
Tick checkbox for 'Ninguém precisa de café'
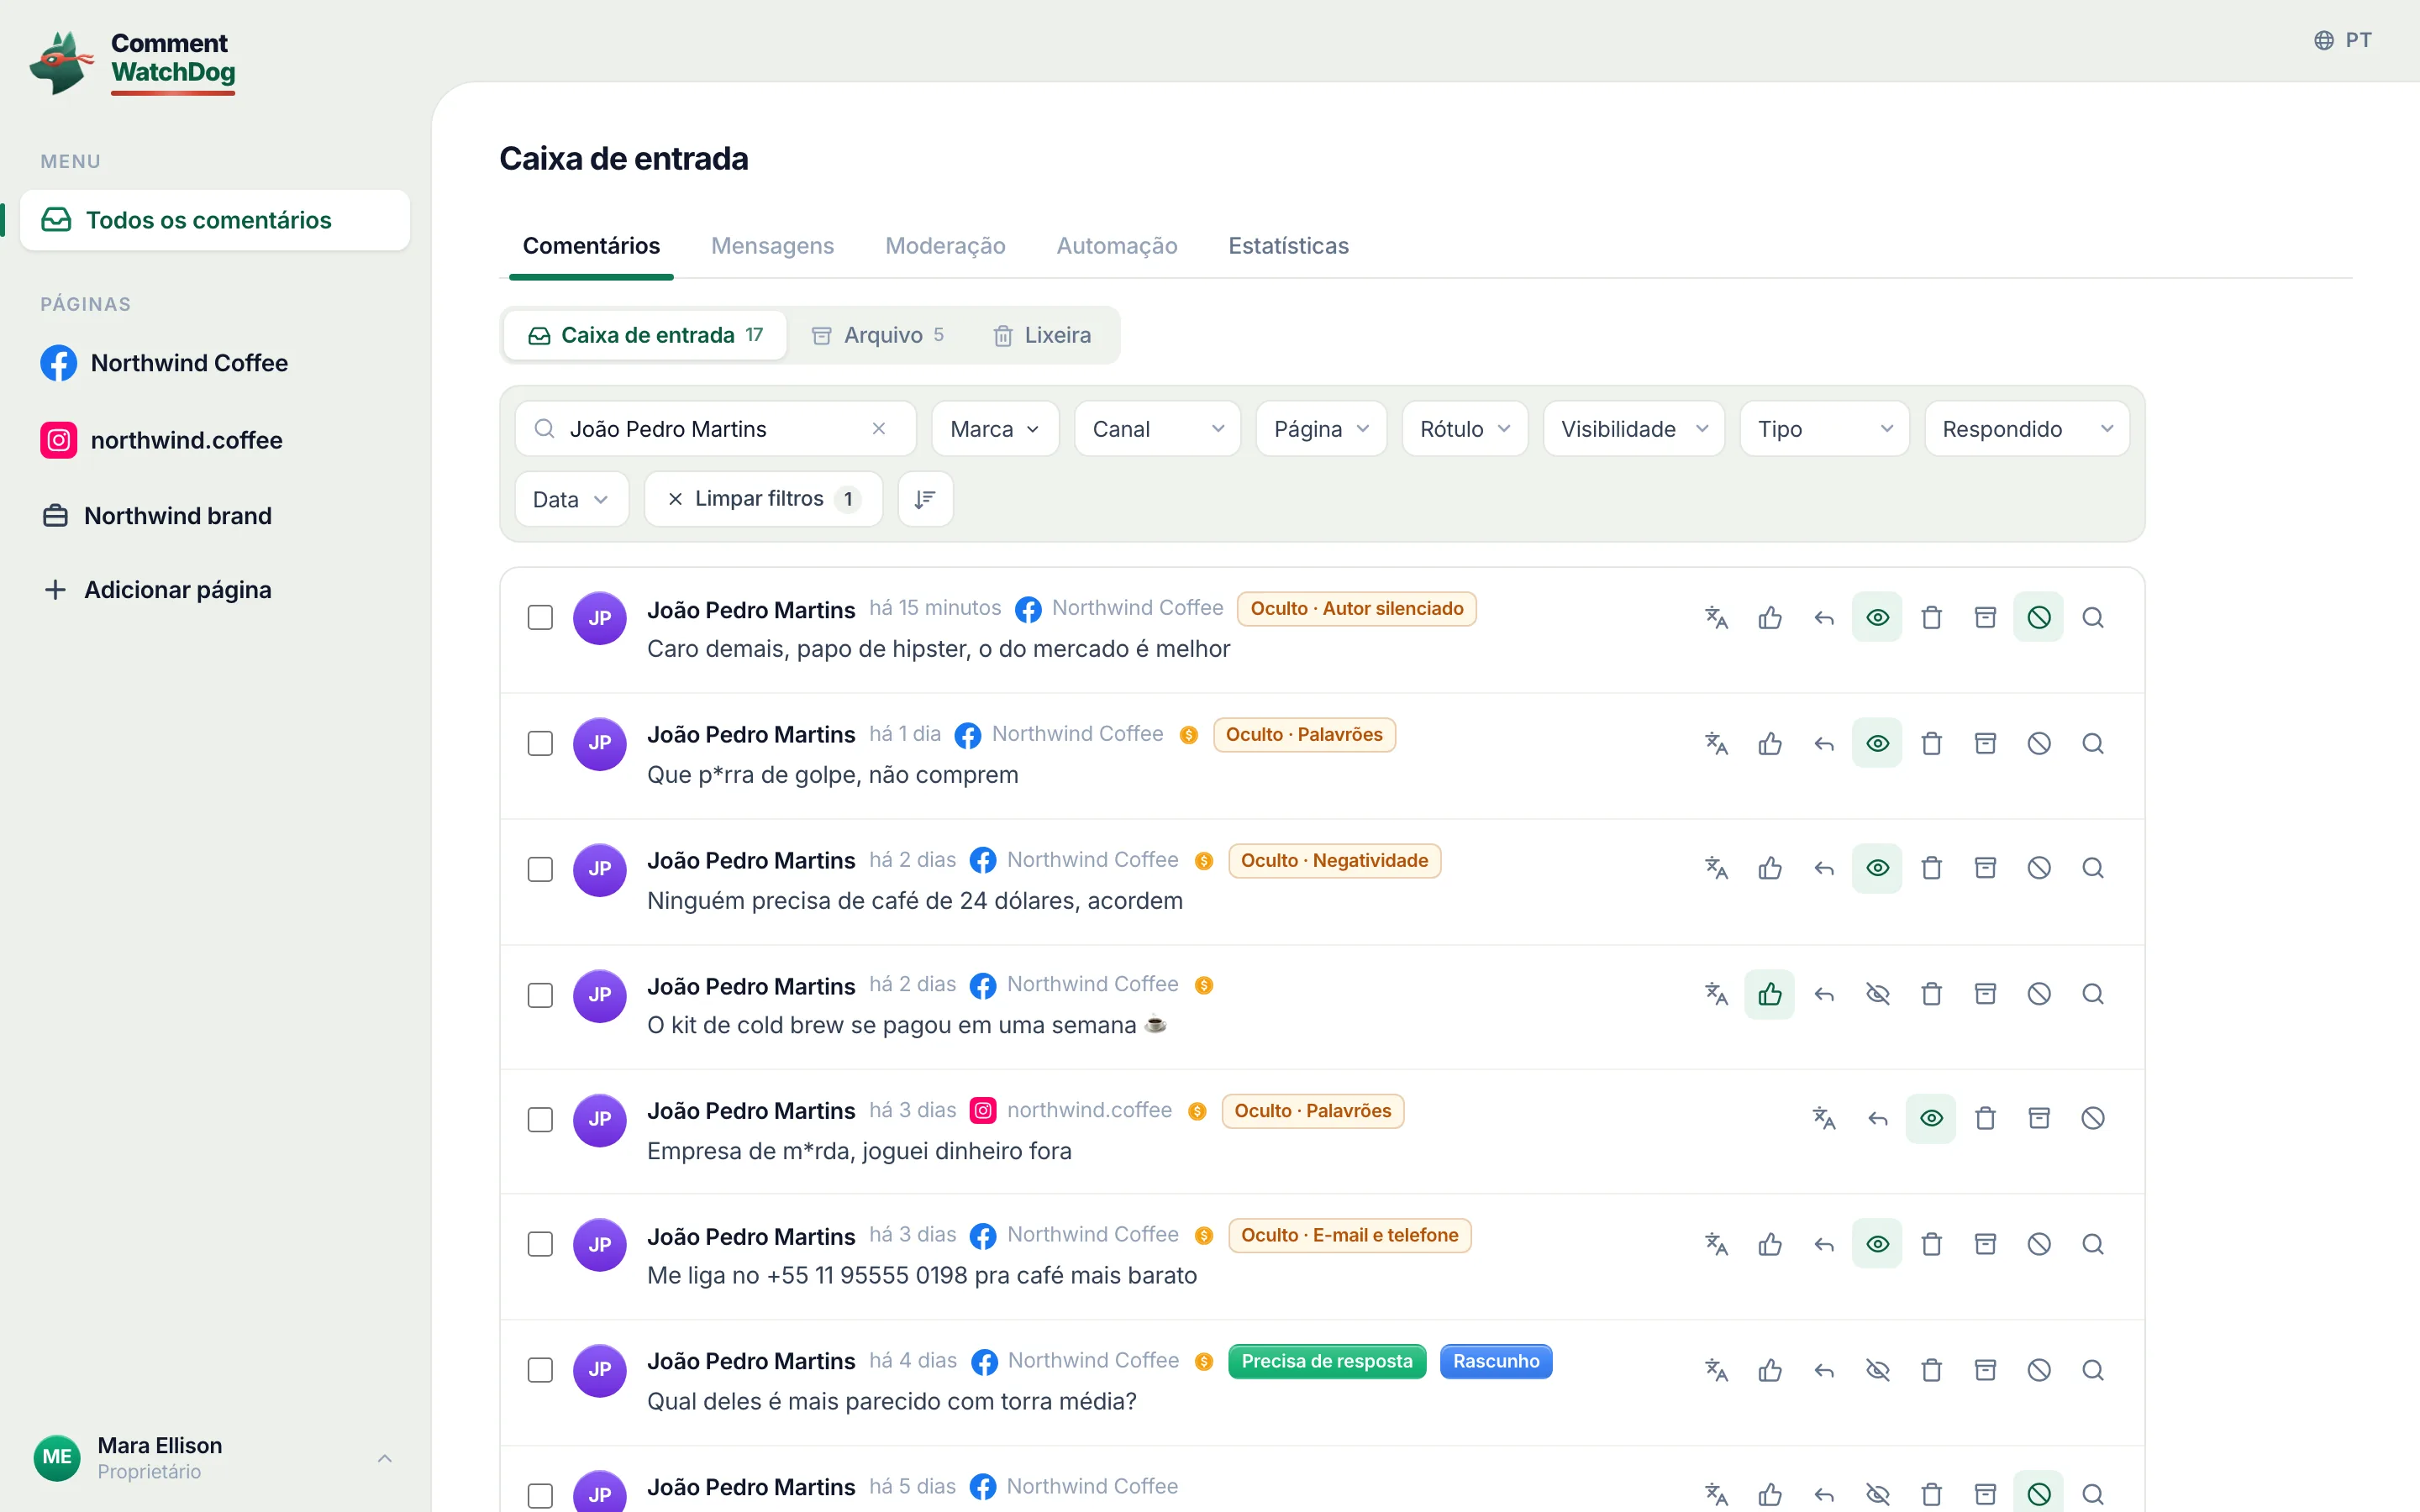(x=540, y=869)
